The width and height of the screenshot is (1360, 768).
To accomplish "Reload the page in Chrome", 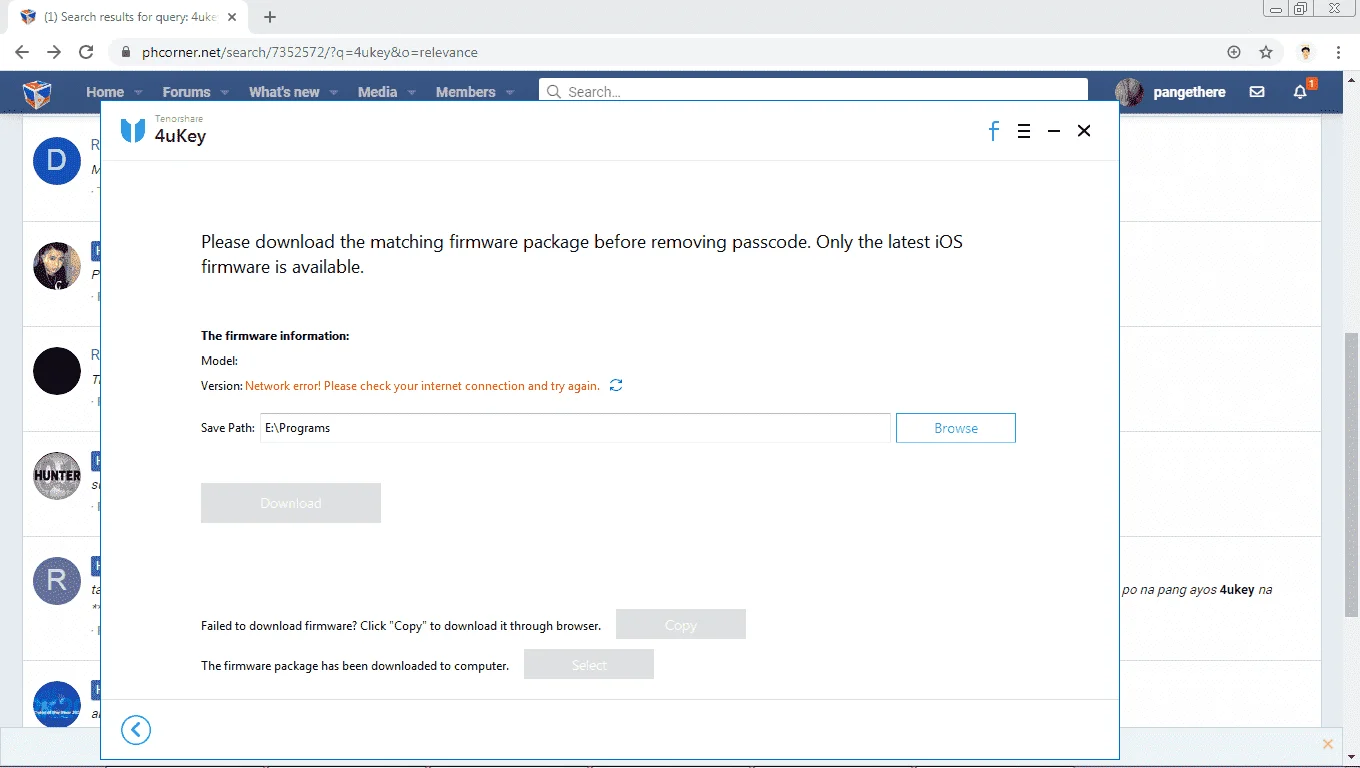I will 86,52.
